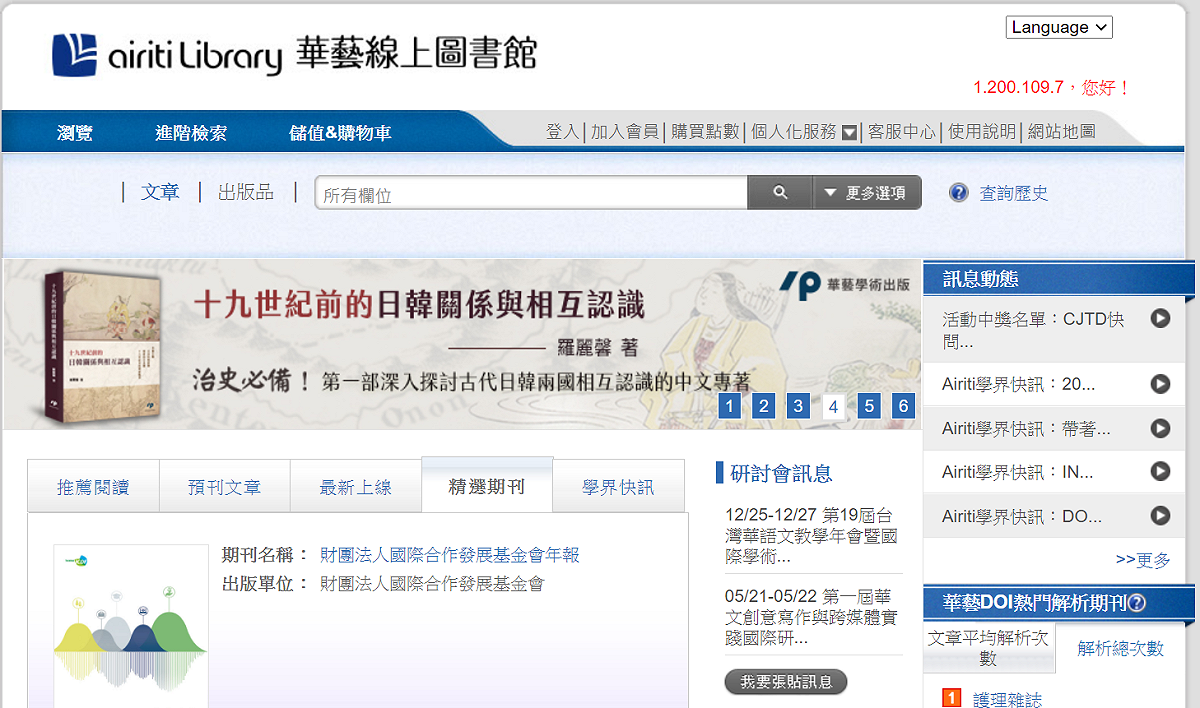Click the 我要張貼訊息 button
The width and height of the screenshot is (1200, 708).
click(x=786, y=682)
